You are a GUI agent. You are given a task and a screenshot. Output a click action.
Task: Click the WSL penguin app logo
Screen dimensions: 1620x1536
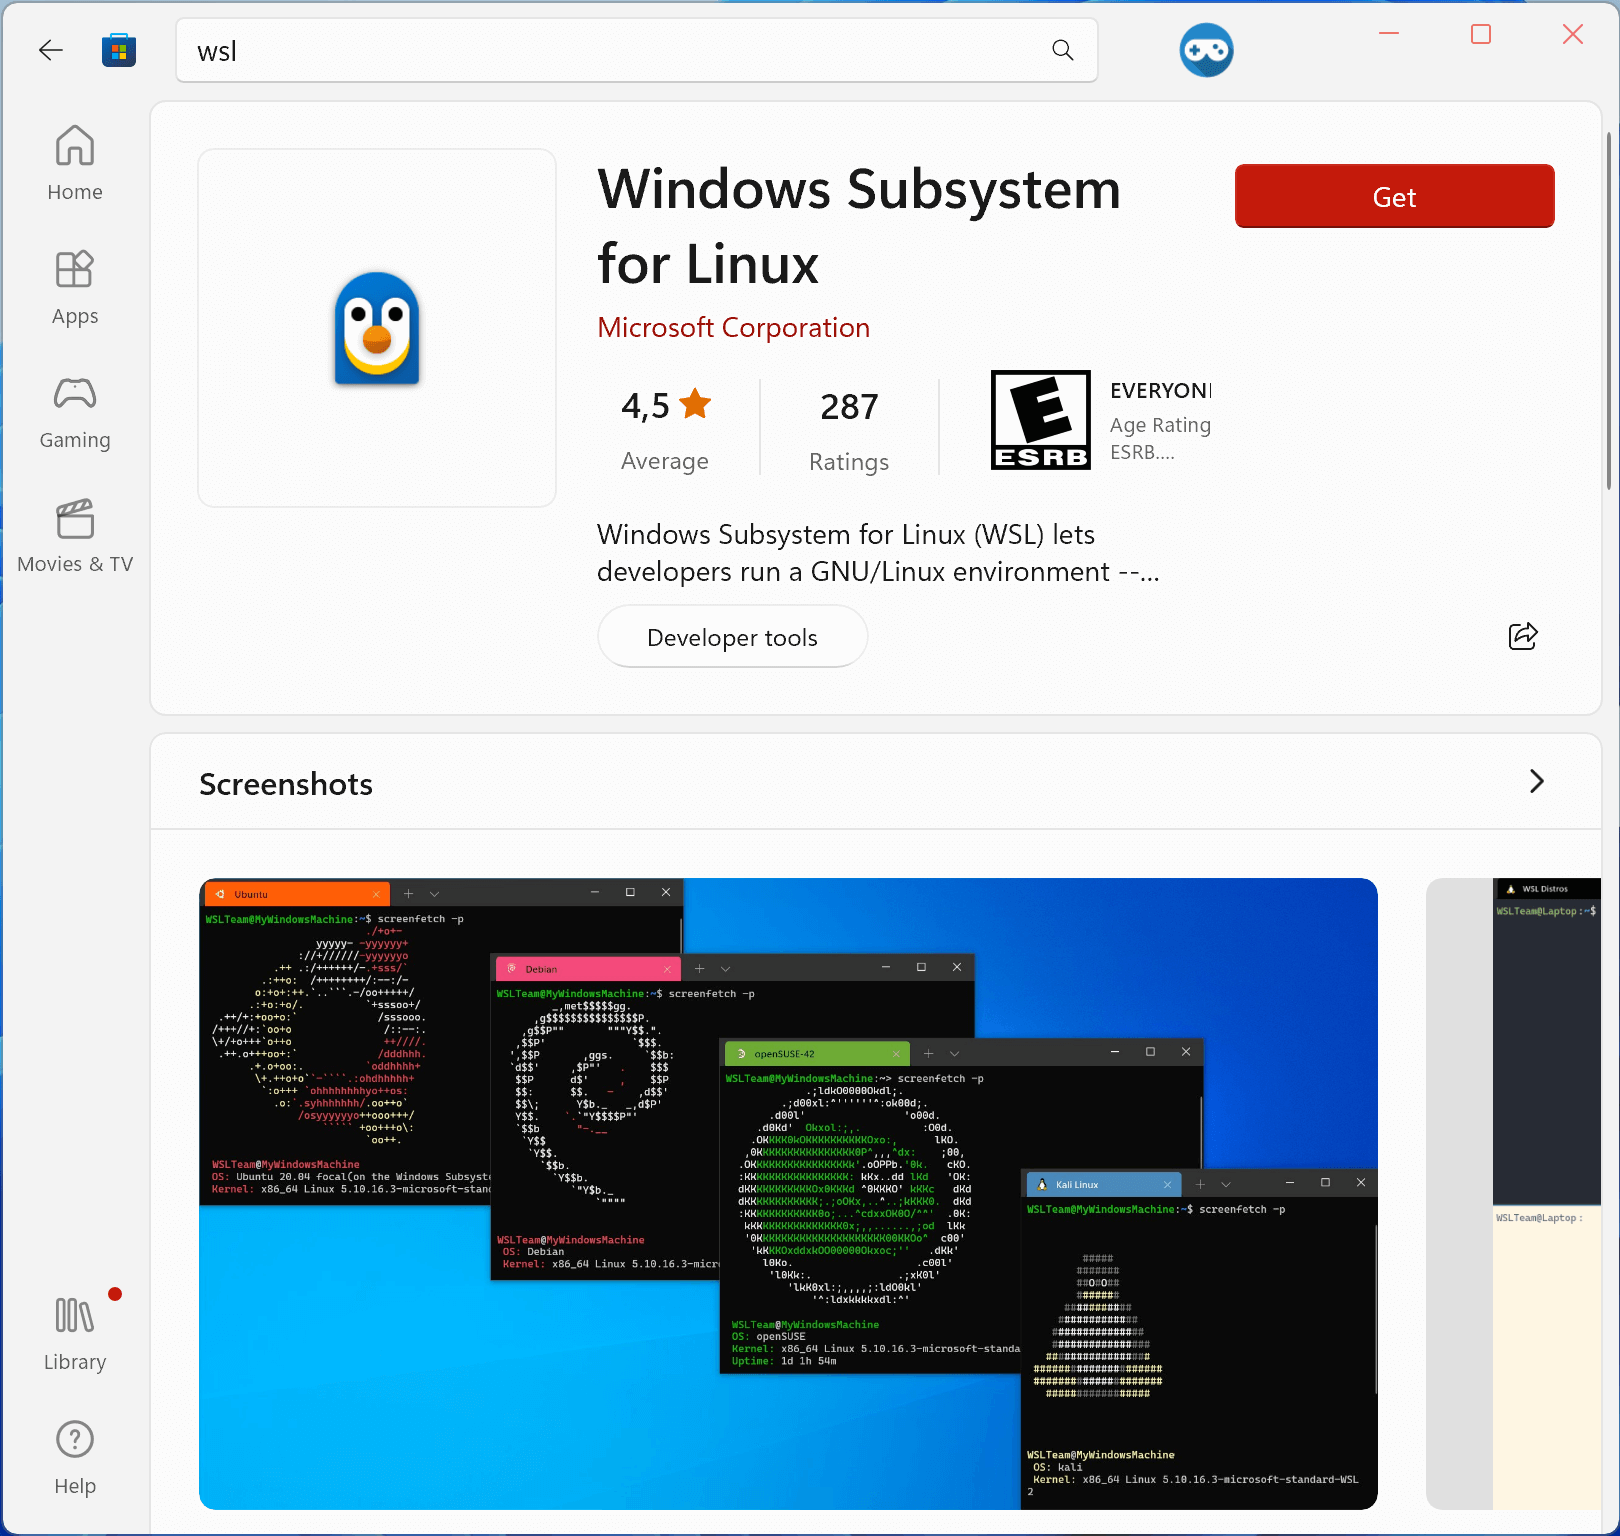click(377, 327)
